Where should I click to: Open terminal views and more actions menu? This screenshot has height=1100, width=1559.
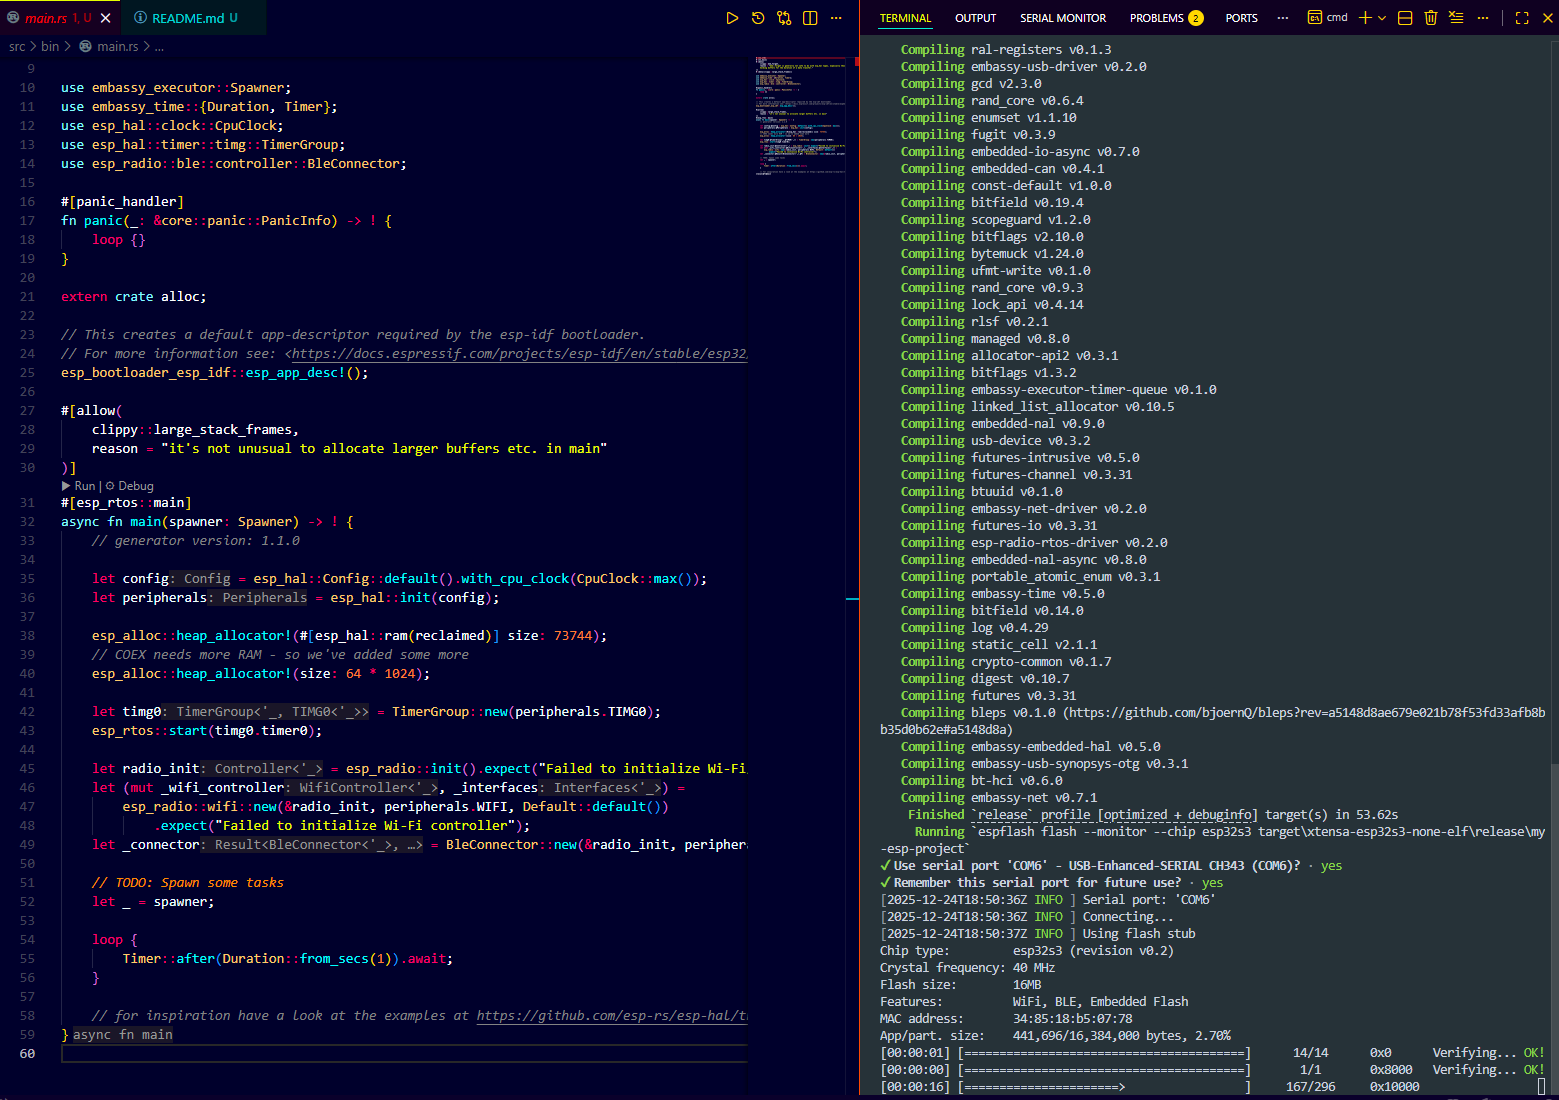1483,18
